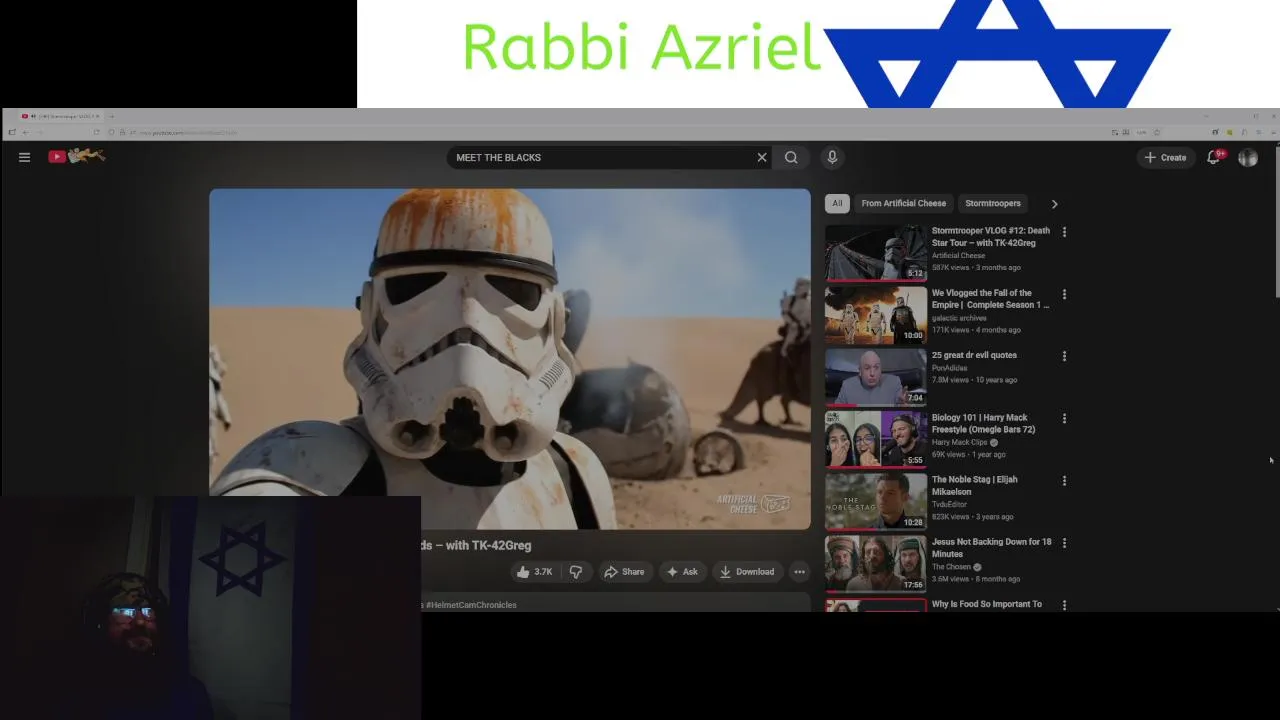This screenshot has width=1280, height=720.
Task: Select the YouTube browser tab
Action: point(62,116)
